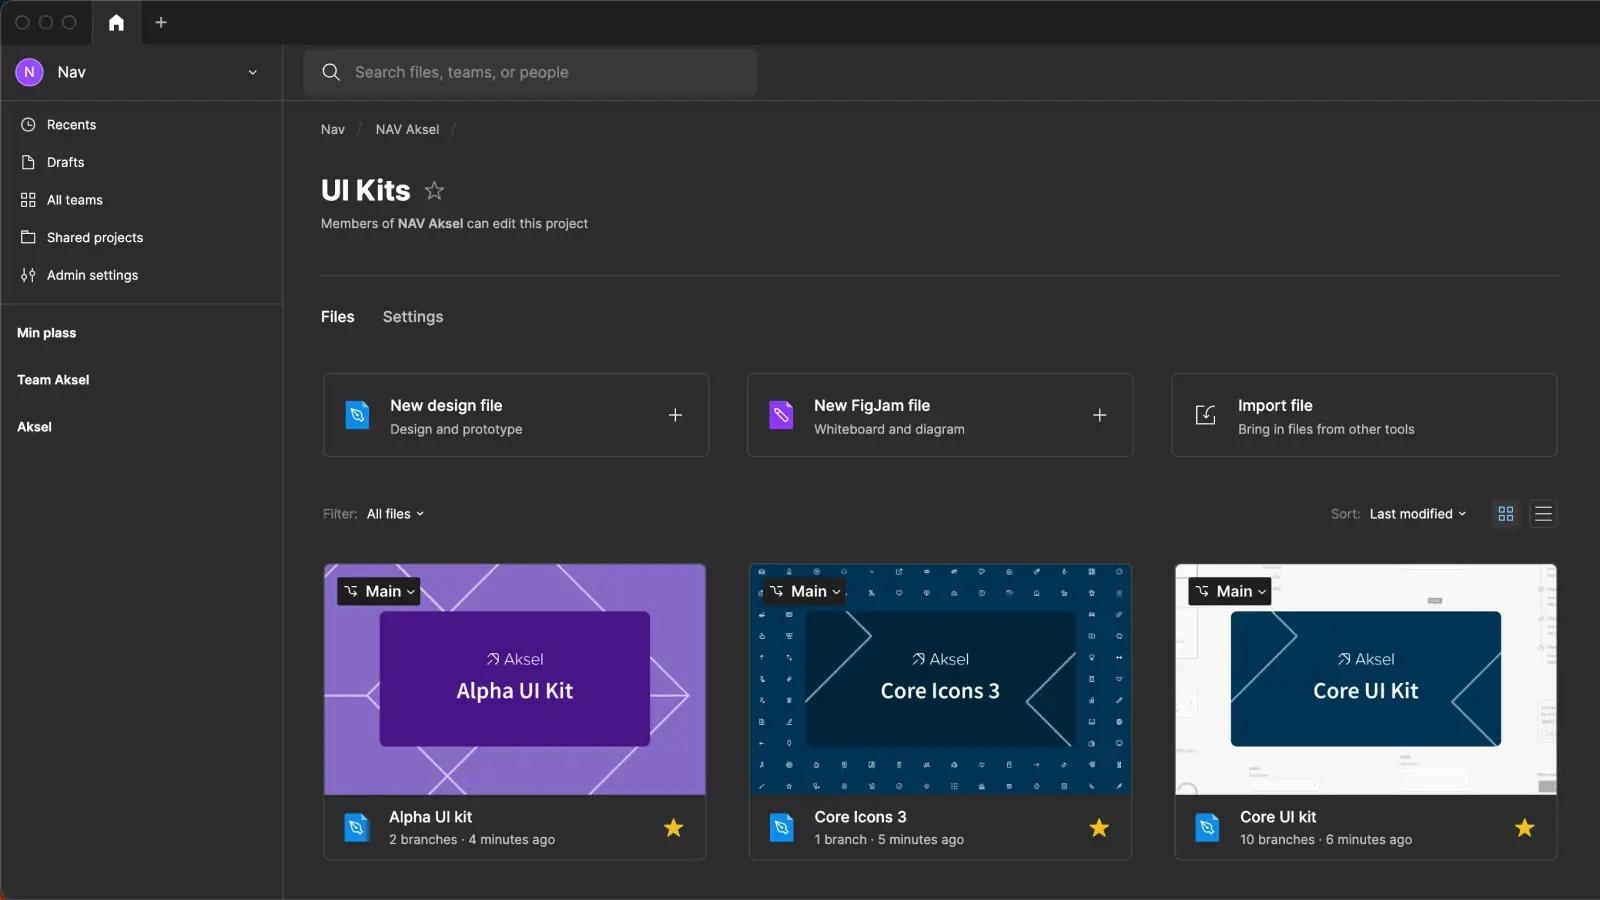Create a New design file
This screenshot has width=1600, height=900.
(x=516, y=415)
